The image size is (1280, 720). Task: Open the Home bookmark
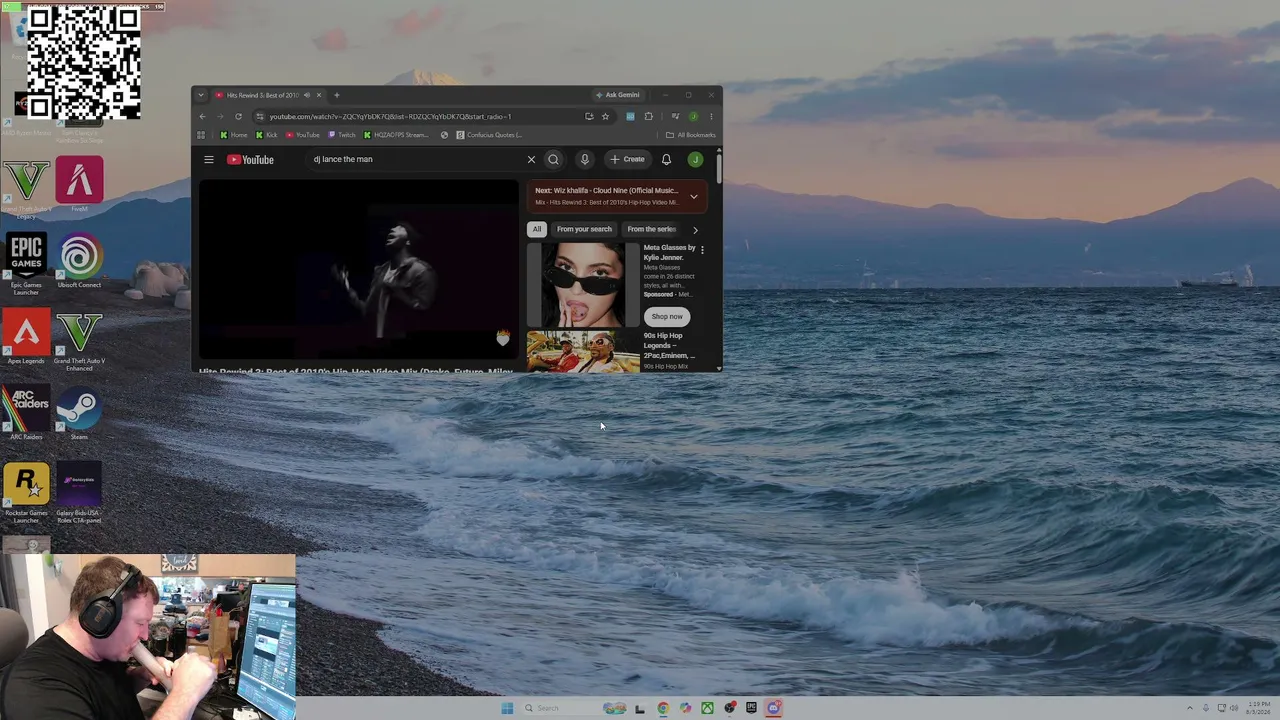point(234,135)
